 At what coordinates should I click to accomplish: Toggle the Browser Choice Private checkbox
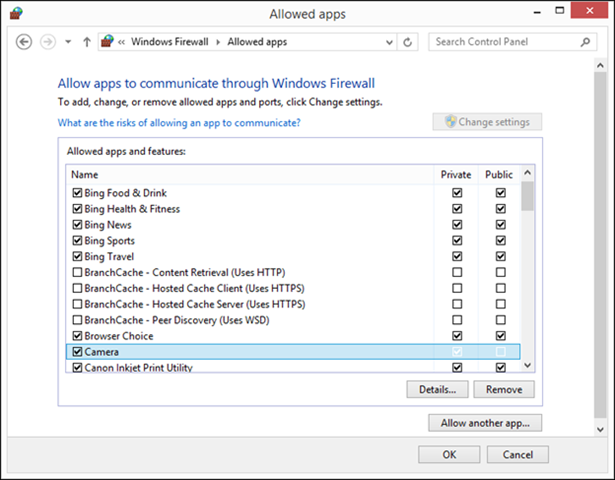point(457,336)
